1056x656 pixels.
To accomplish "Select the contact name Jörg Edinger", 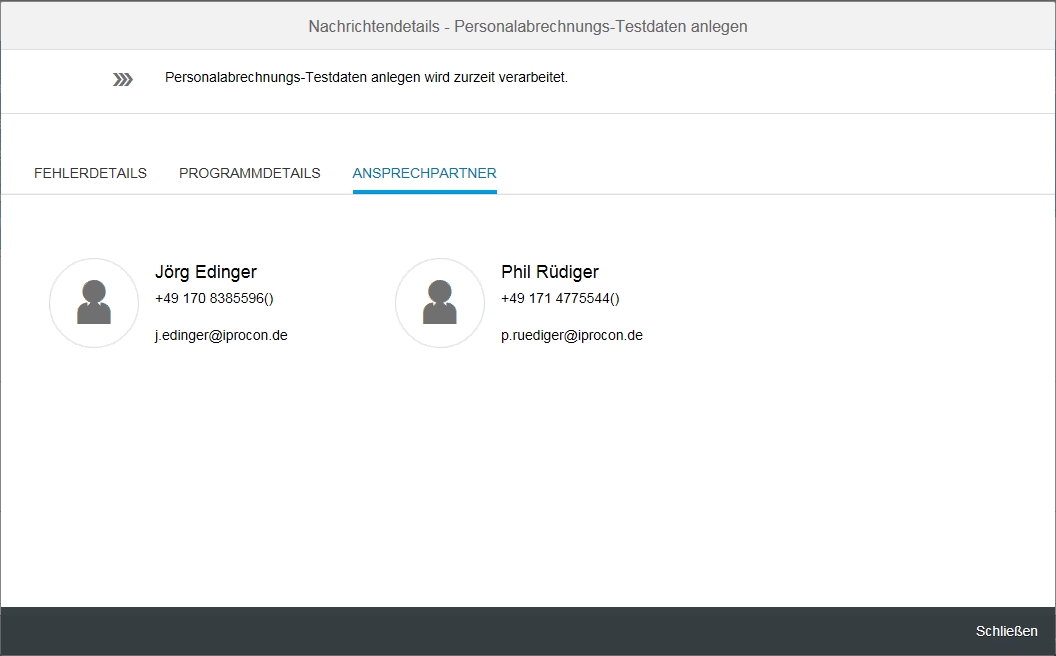I will pyautogui.click(x=205, y=272).
